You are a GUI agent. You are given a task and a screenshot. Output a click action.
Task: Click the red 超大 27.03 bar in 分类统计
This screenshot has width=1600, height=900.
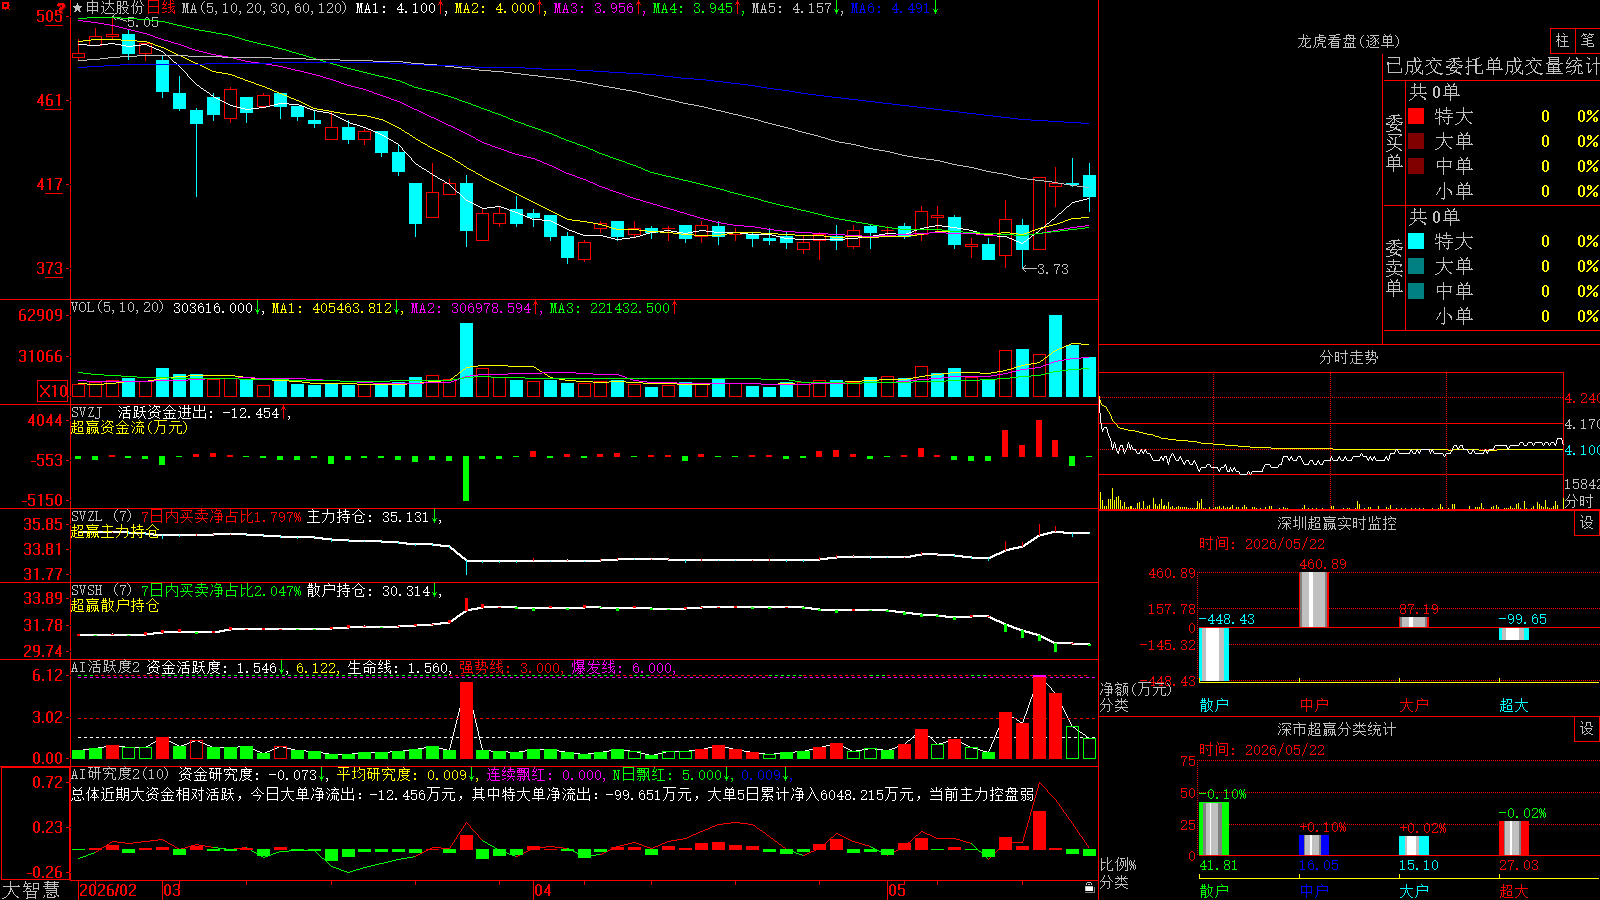pos(1514,838)
